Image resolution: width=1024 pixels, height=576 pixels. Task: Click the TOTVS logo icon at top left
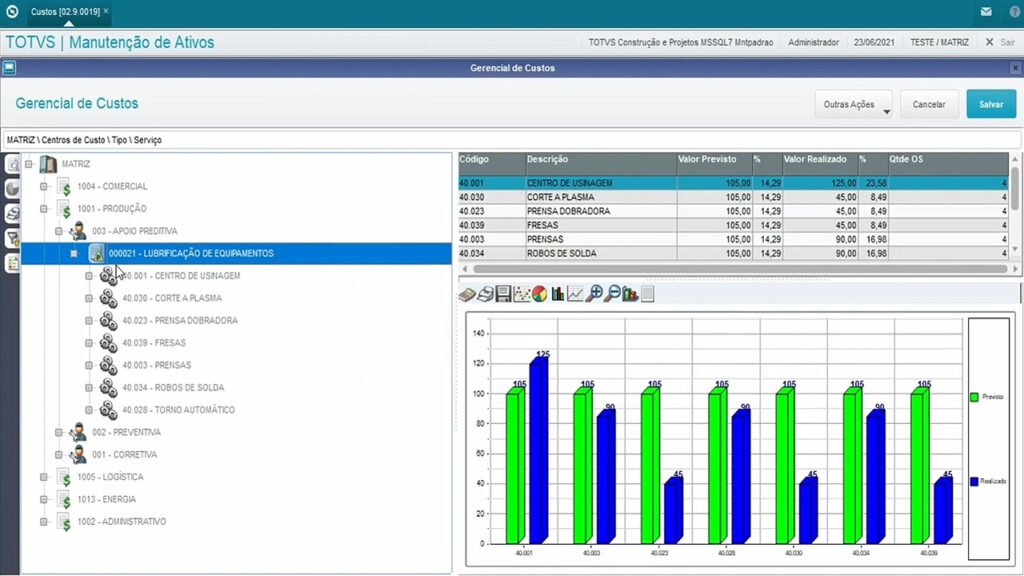click(x=12, y=11)
